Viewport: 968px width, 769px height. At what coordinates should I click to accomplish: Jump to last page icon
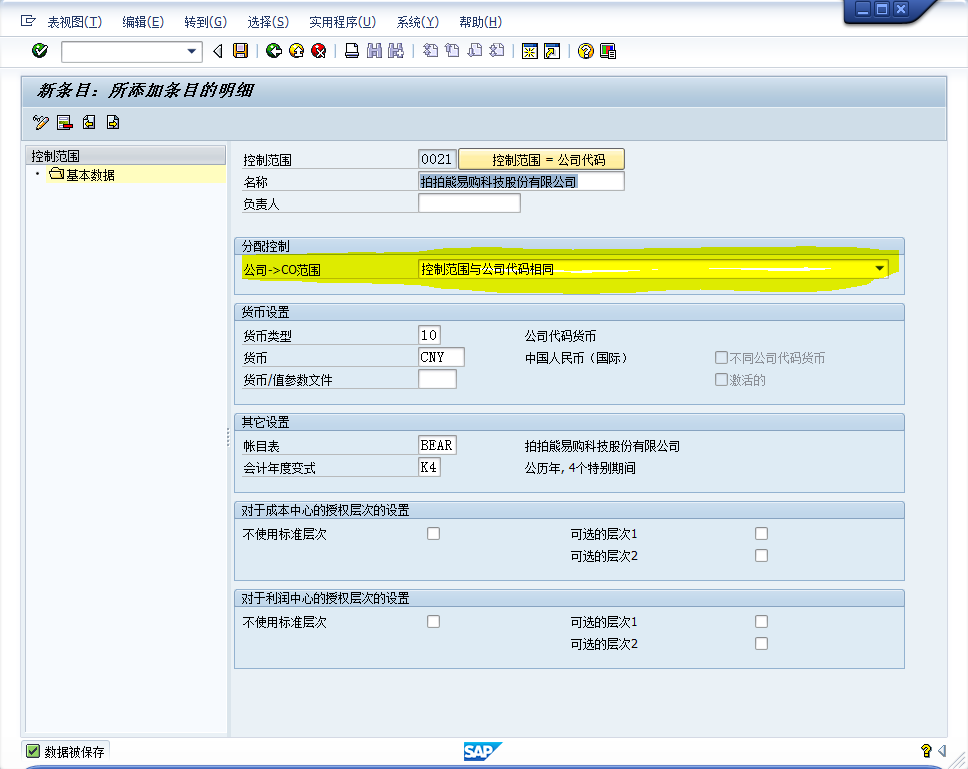pos(496,51)
